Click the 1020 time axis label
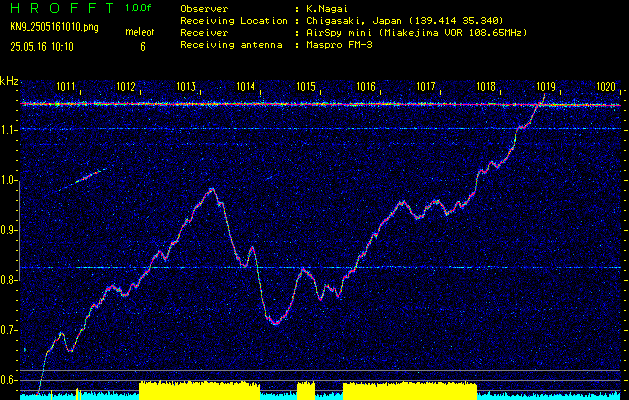This screenshot has width=629, height=400. tap(606, 86)
